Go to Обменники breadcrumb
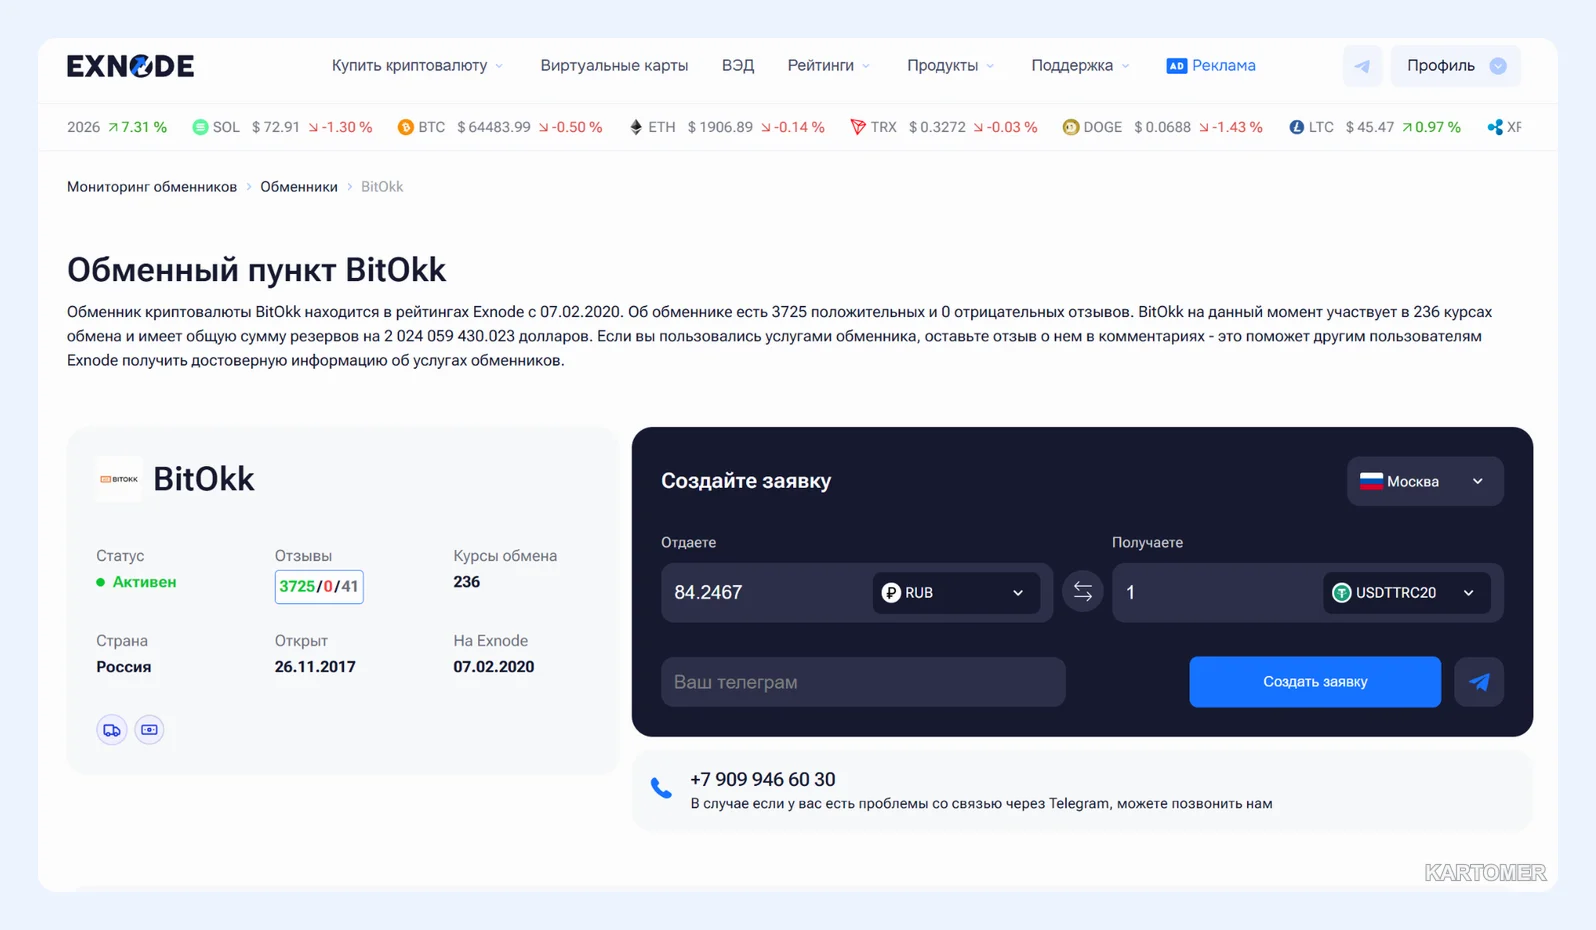 299,187
